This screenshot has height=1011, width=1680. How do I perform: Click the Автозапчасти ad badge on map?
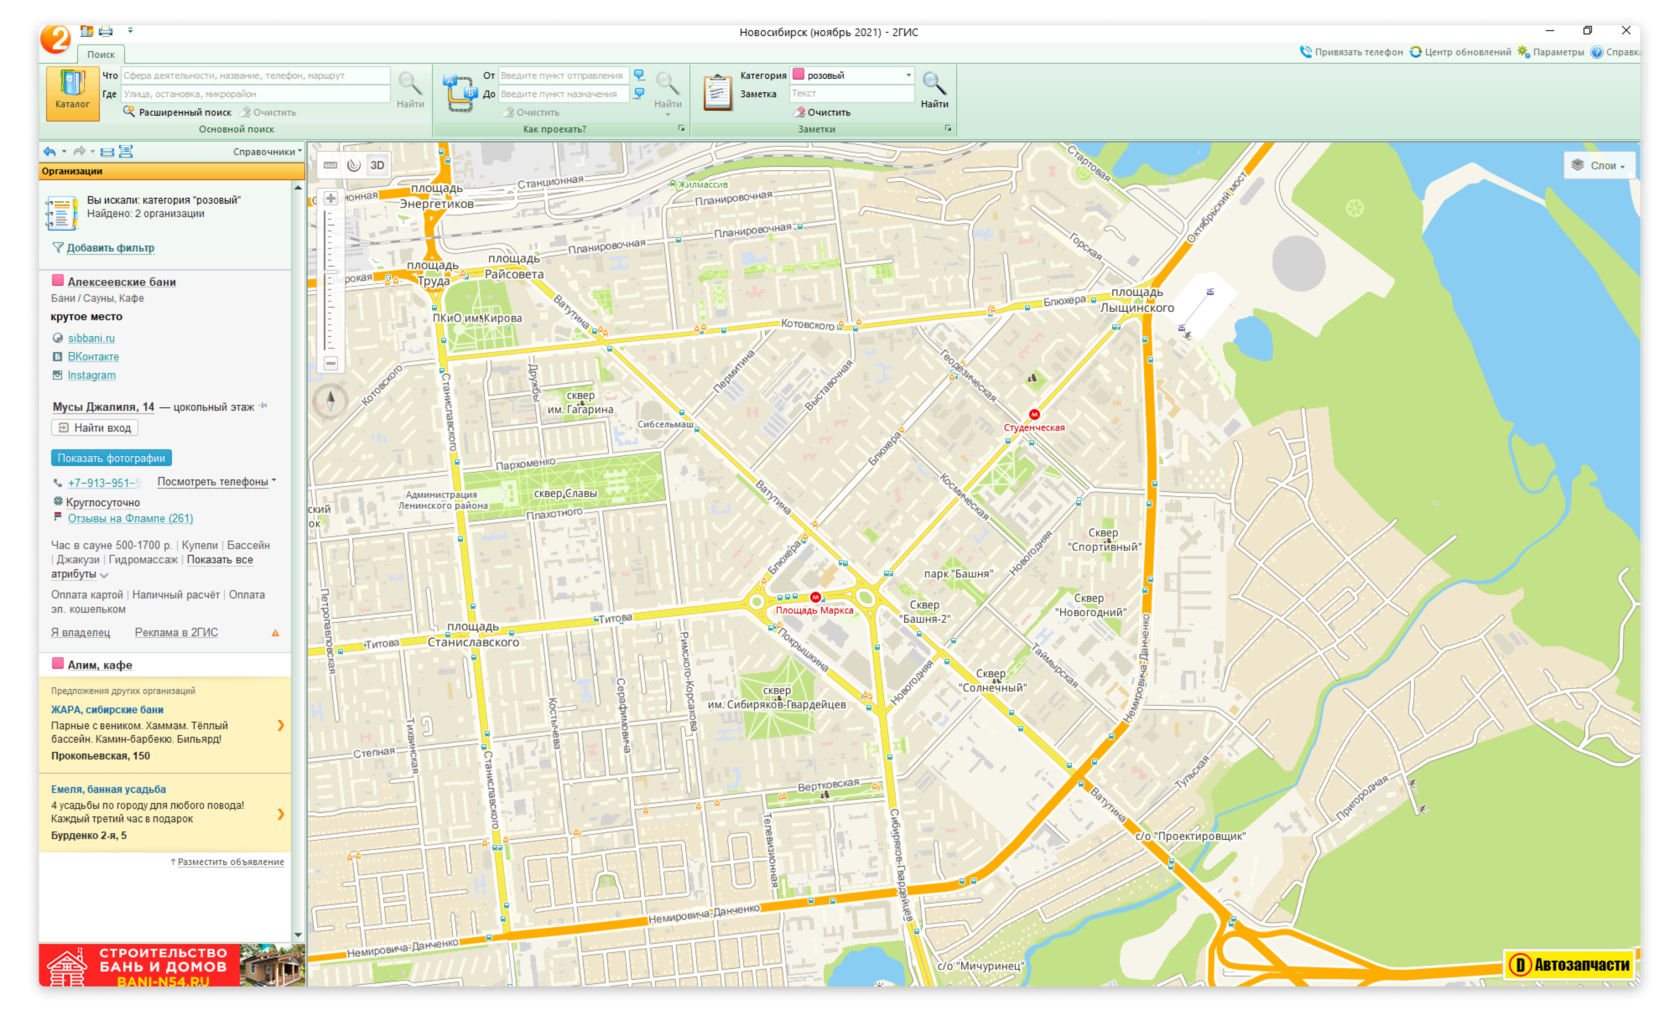pyautogui.click(x=1571, y=965)
